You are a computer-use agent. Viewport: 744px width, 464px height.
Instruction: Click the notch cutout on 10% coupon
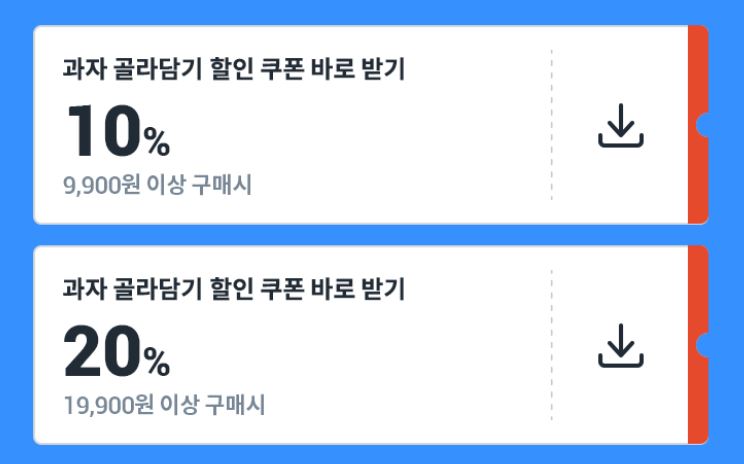(703, 125)
